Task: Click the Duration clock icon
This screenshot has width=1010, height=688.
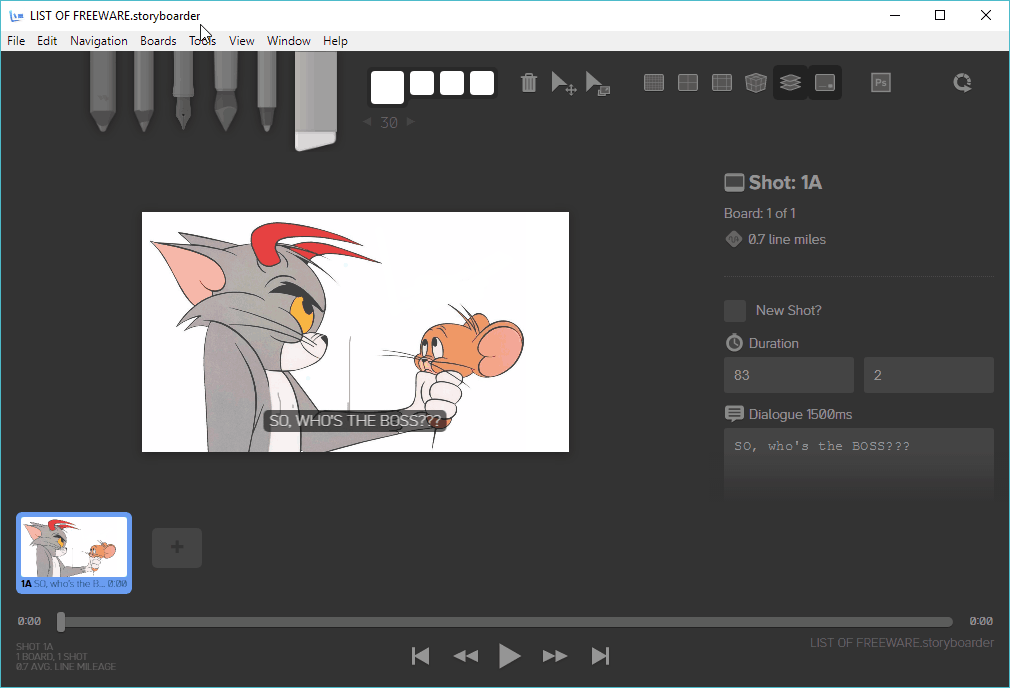Action: pyautogui.click(x=734, y=343)
